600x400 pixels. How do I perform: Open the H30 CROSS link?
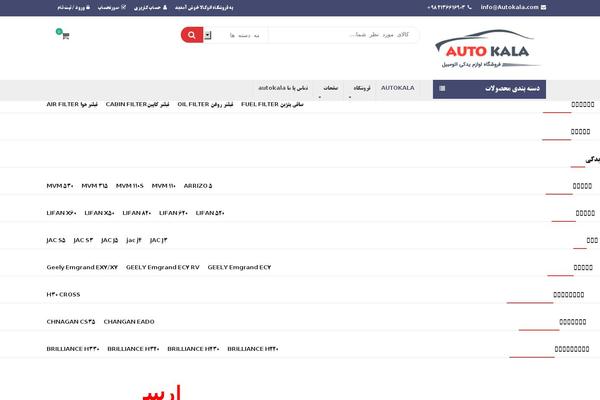click(63, 294)
